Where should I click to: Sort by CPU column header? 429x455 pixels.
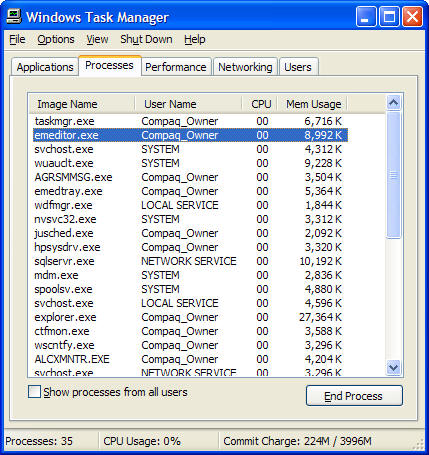(x=260, y=104)
